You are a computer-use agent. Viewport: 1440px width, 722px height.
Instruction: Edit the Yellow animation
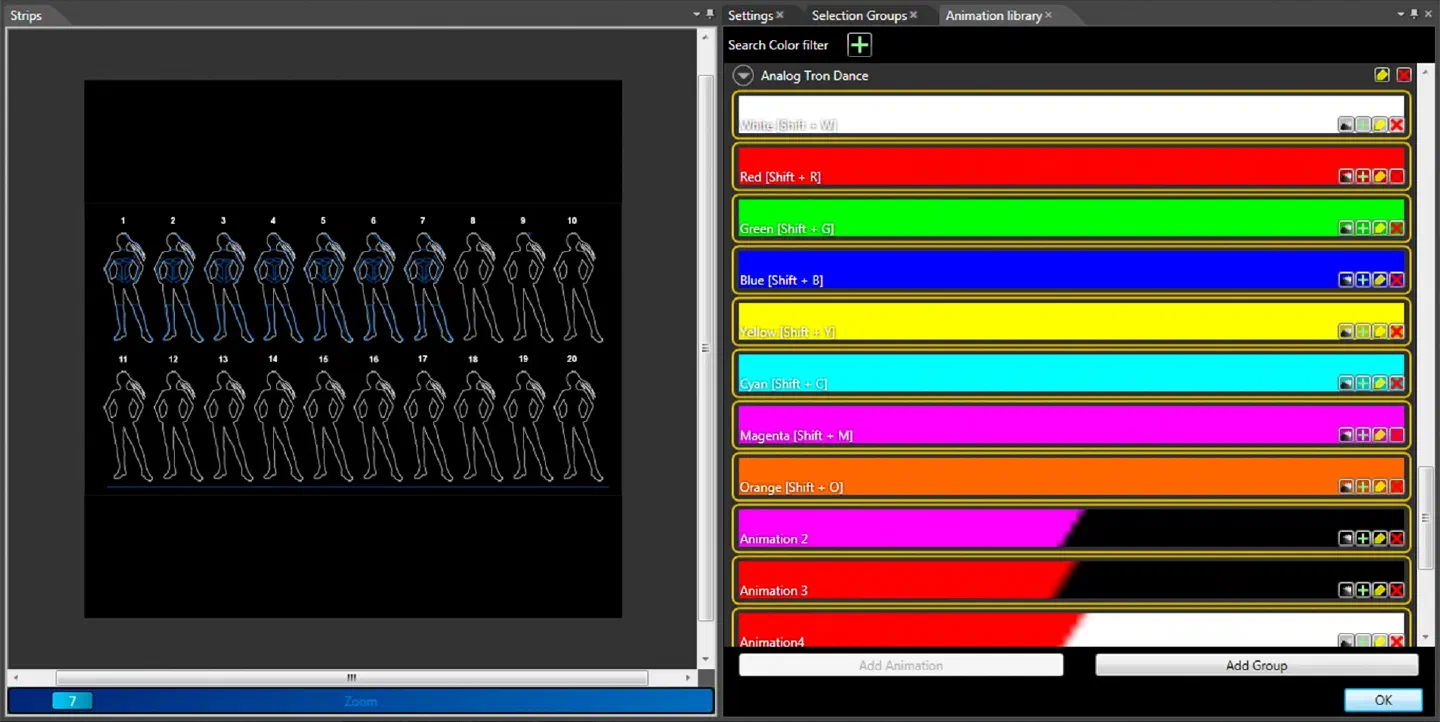1380,331
